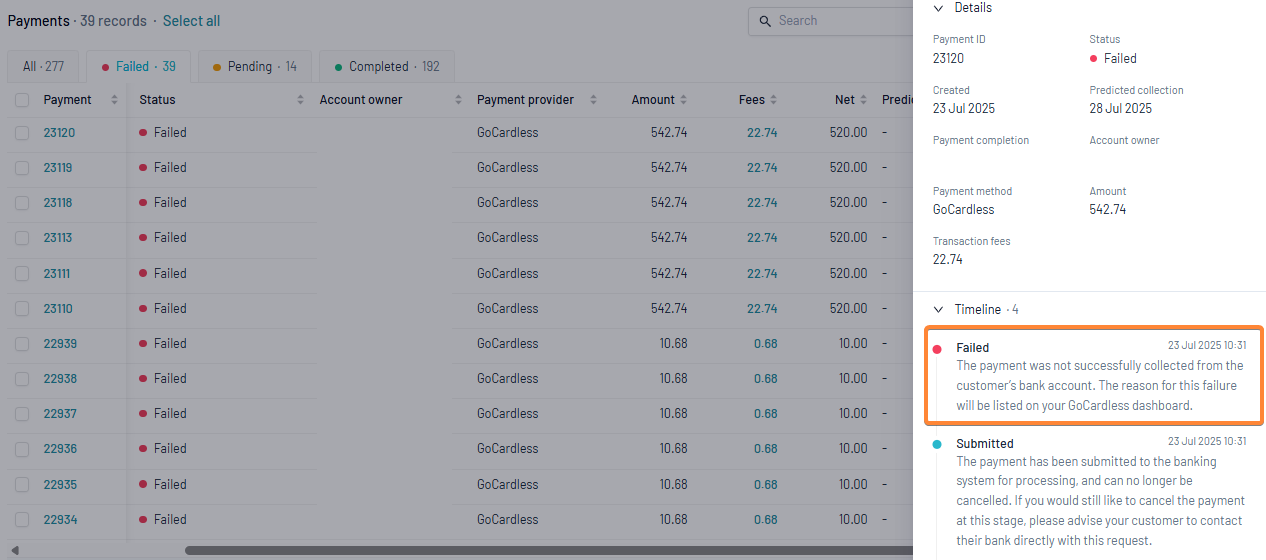1266x560 pixels.
Task: Switch to the Pending tab
Action: point(255,67)
